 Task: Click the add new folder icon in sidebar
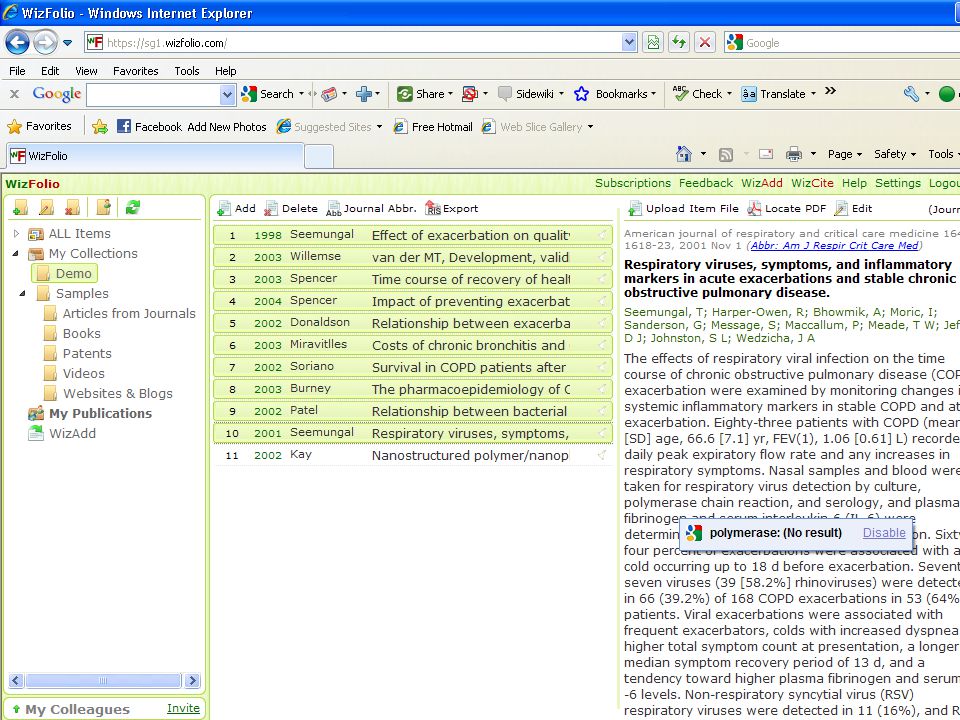pyautogui.click(x=20, y=208)
